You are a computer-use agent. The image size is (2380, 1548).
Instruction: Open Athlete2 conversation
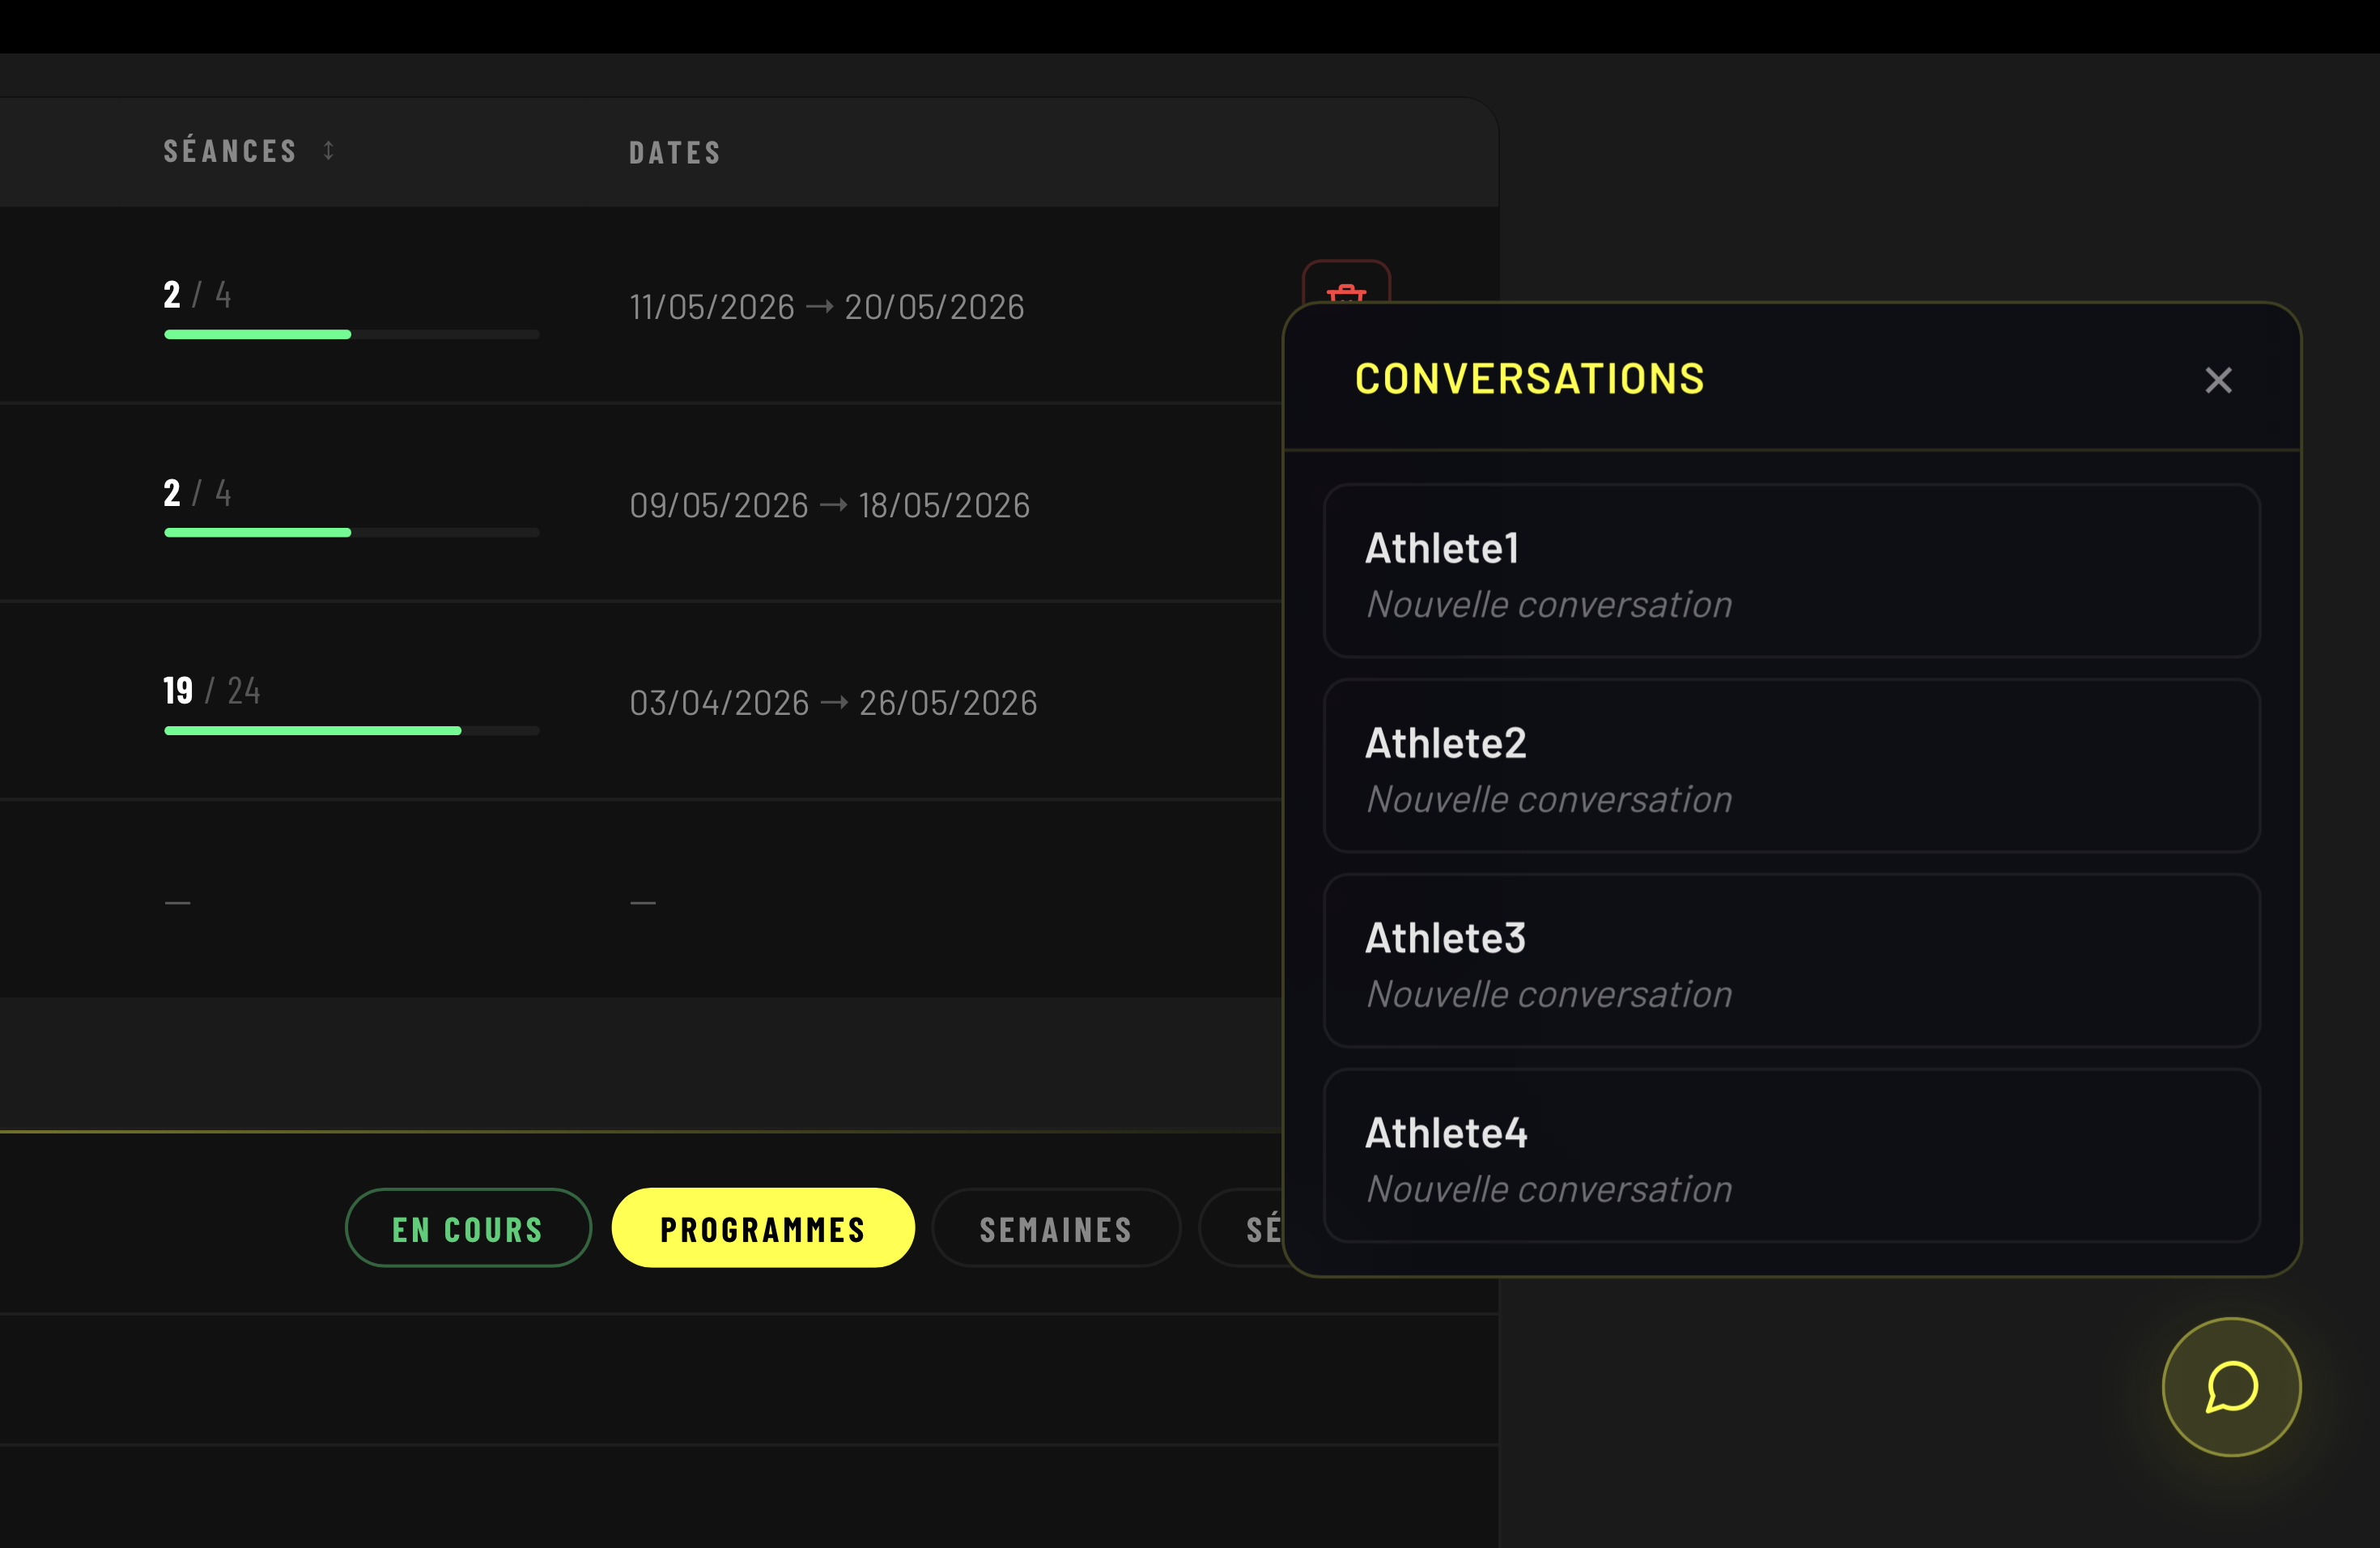click(x=1791, y=766)
